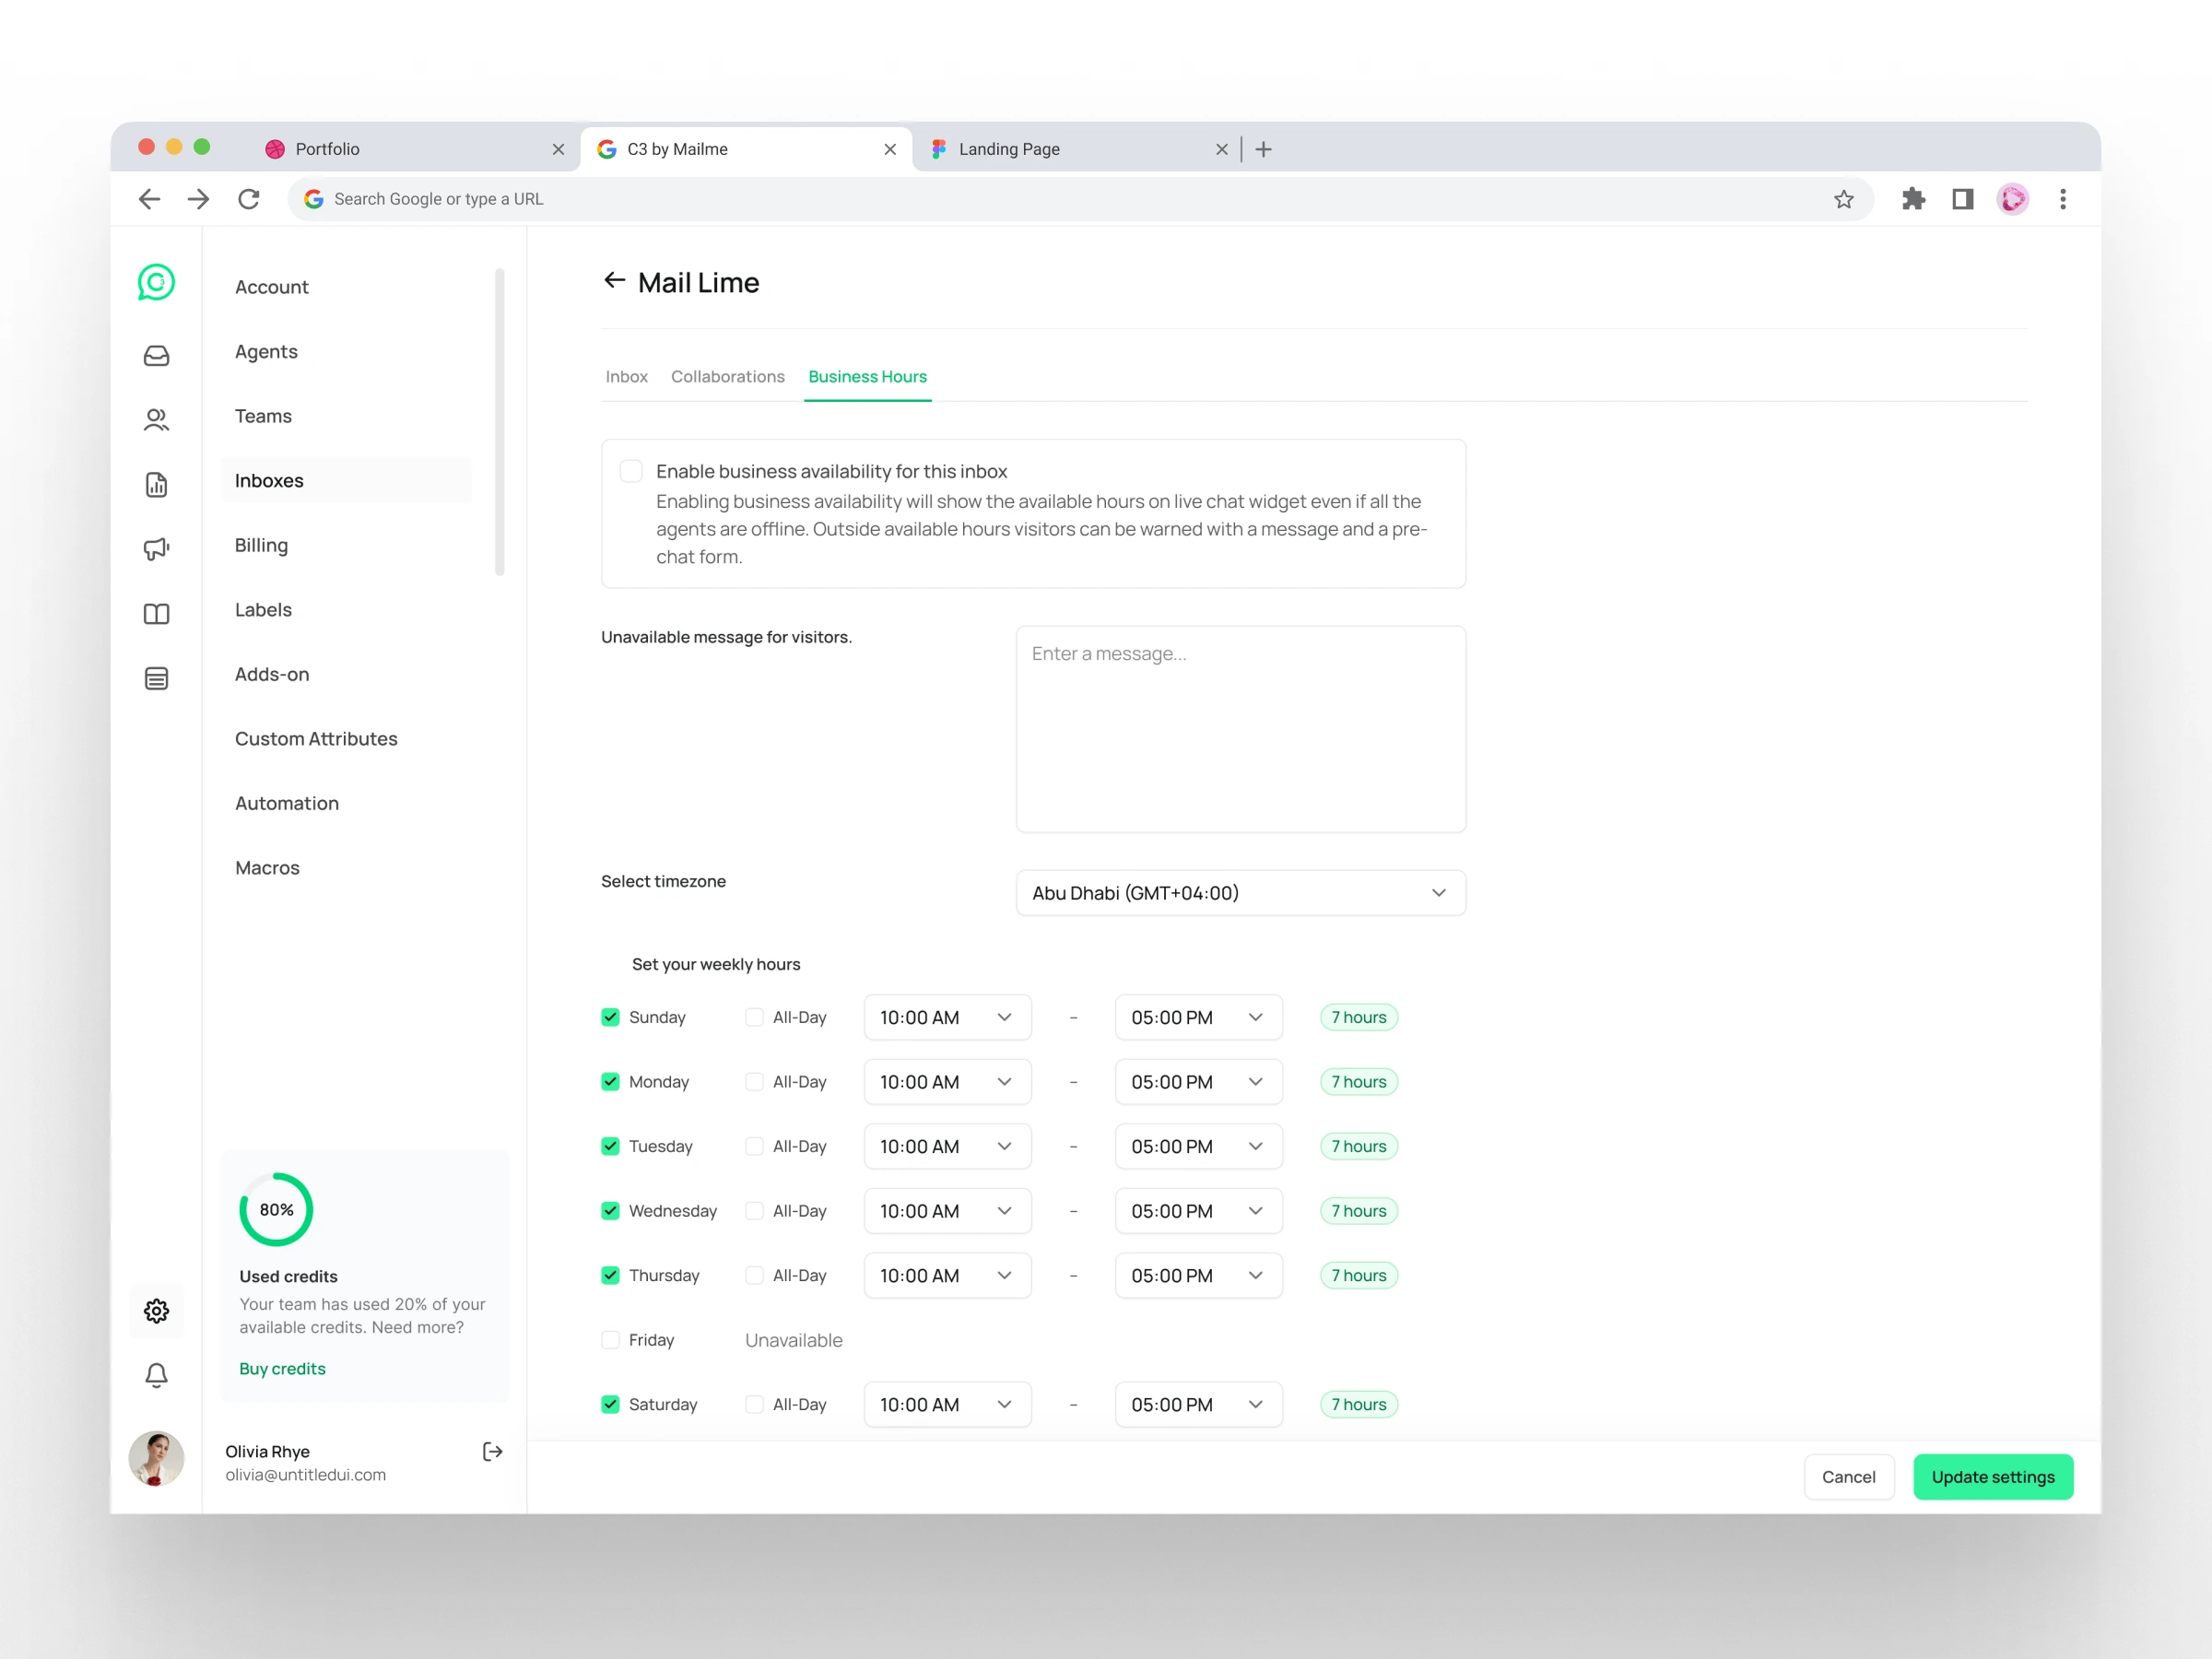Open the Inbox tab for Mail Lime

tap(626, 377)
